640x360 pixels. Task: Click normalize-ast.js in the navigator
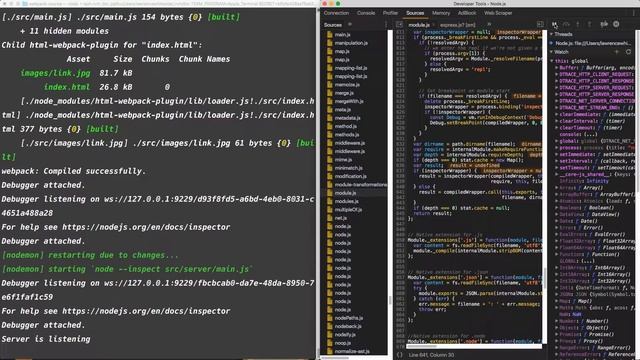(x=352, y=351)
